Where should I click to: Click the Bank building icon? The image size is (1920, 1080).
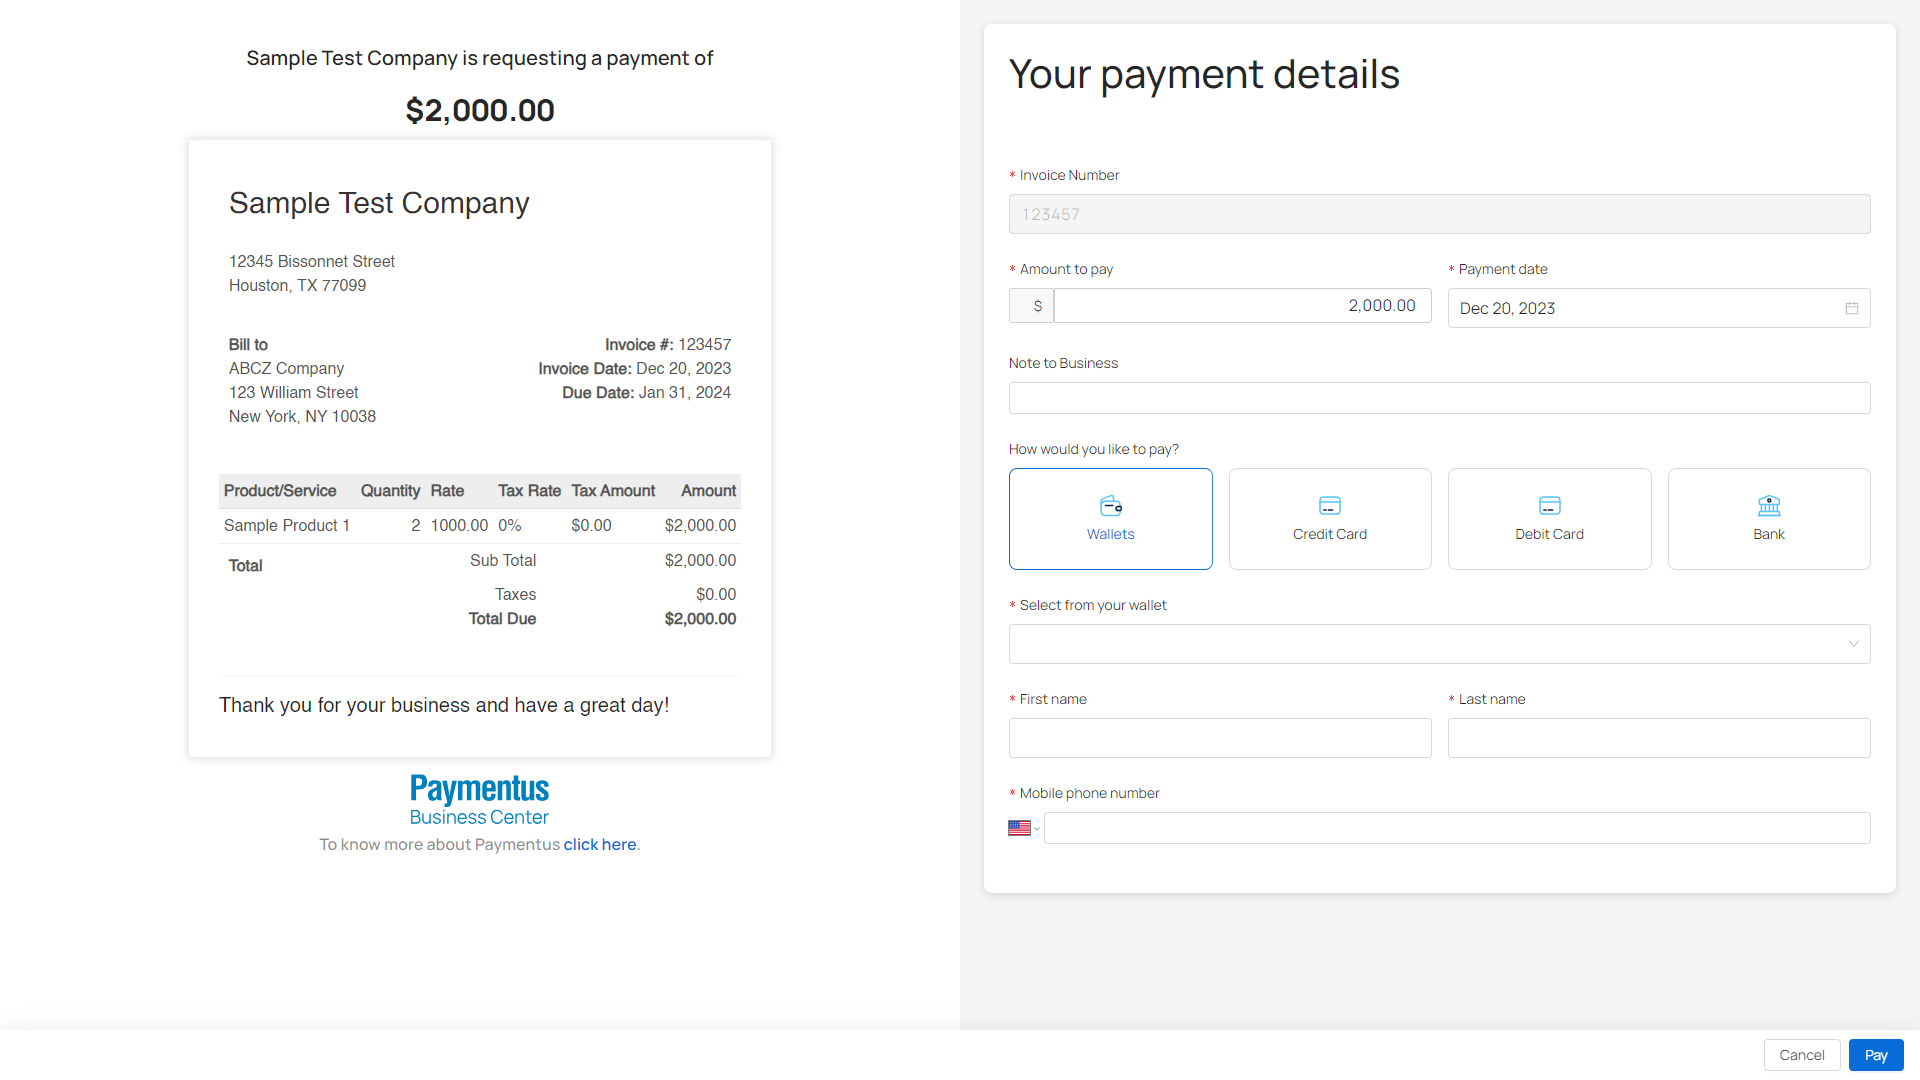tap(1769, 505)
